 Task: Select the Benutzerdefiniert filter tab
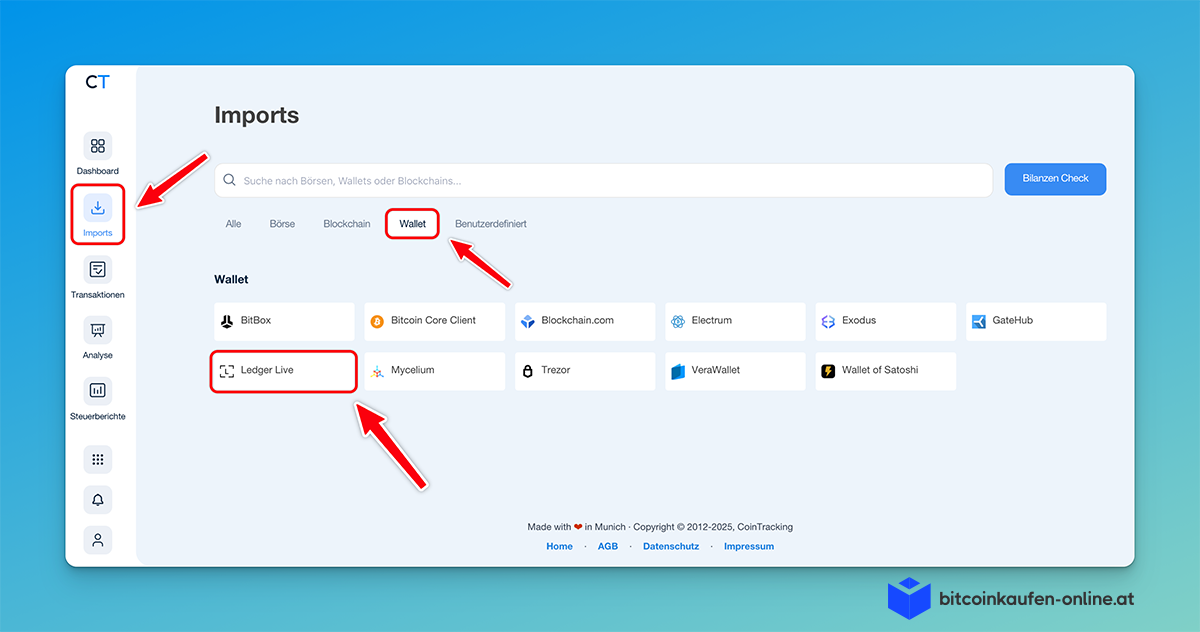coord(491,224)
